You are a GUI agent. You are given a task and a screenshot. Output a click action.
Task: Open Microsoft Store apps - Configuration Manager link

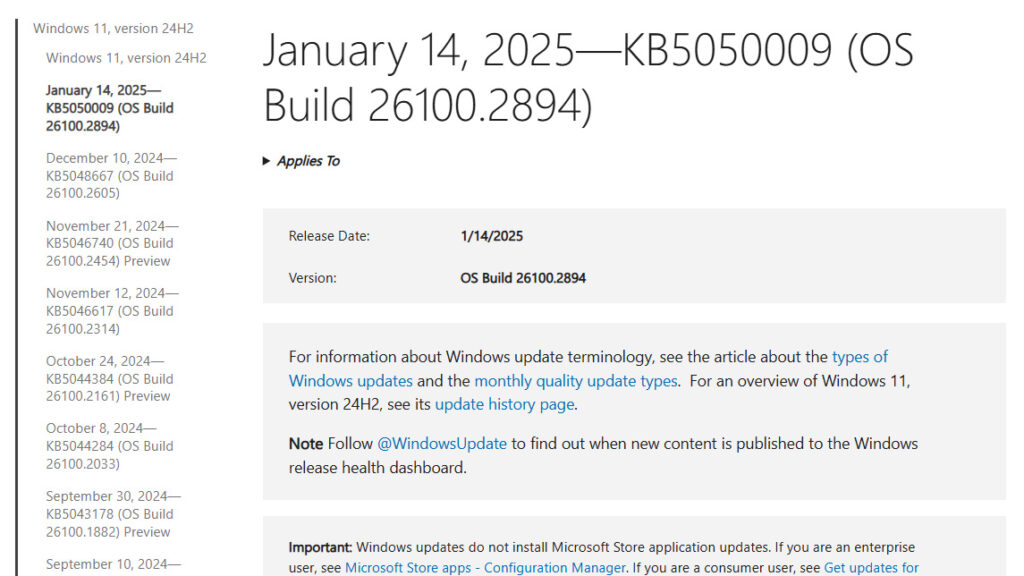point(485,568)
